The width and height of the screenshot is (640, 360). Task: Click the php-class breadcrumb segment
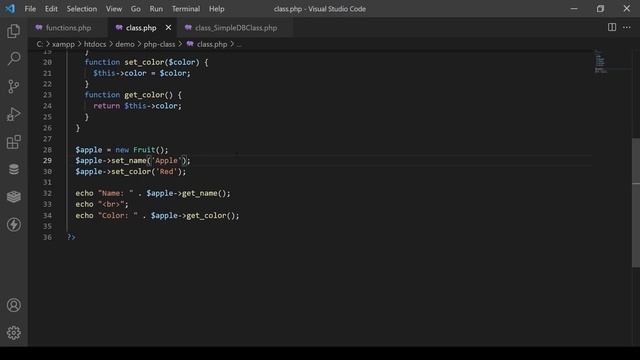(159, 44)
